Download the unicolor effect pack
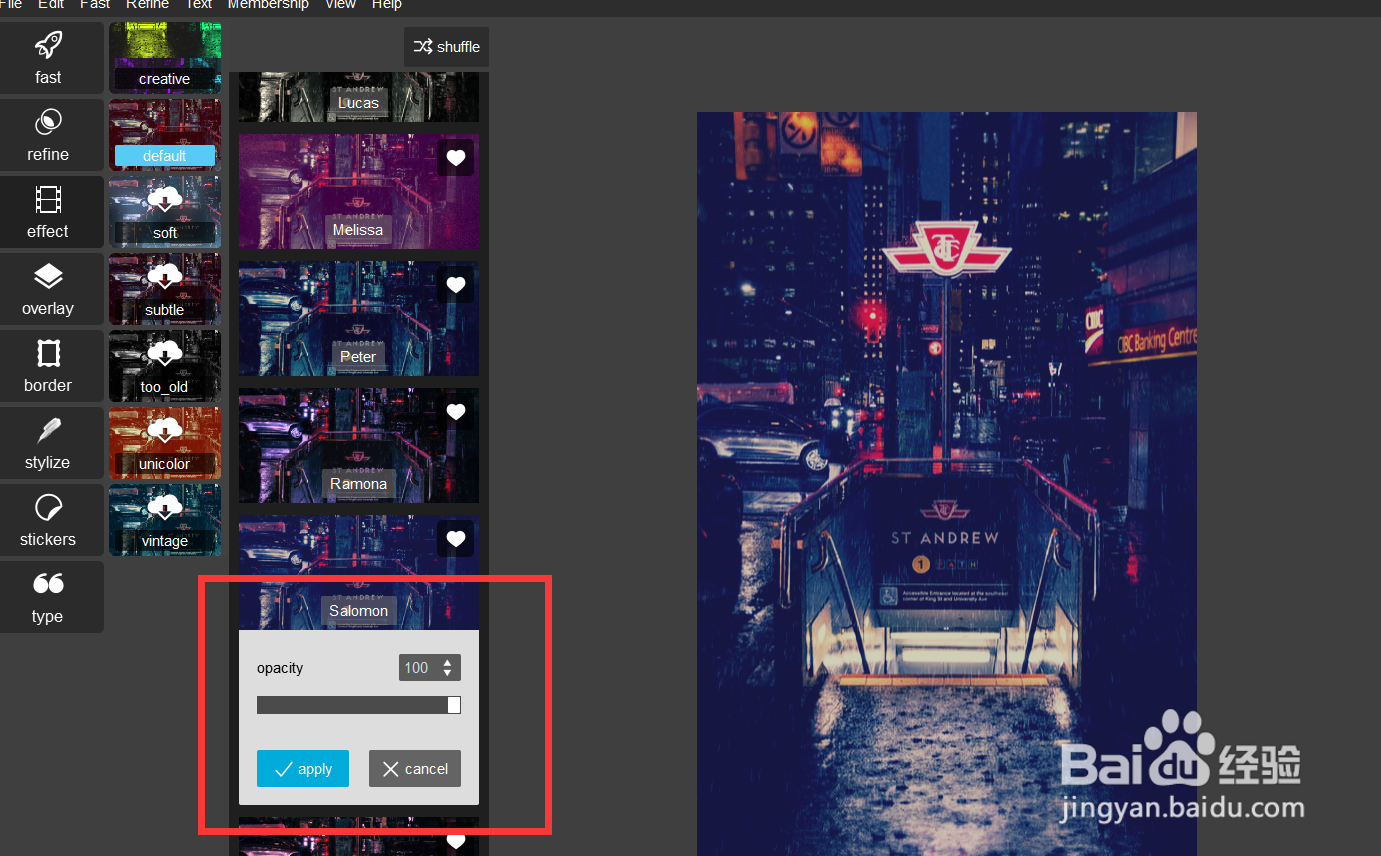This screenshot has width=1381, height=856. (165, 443)
